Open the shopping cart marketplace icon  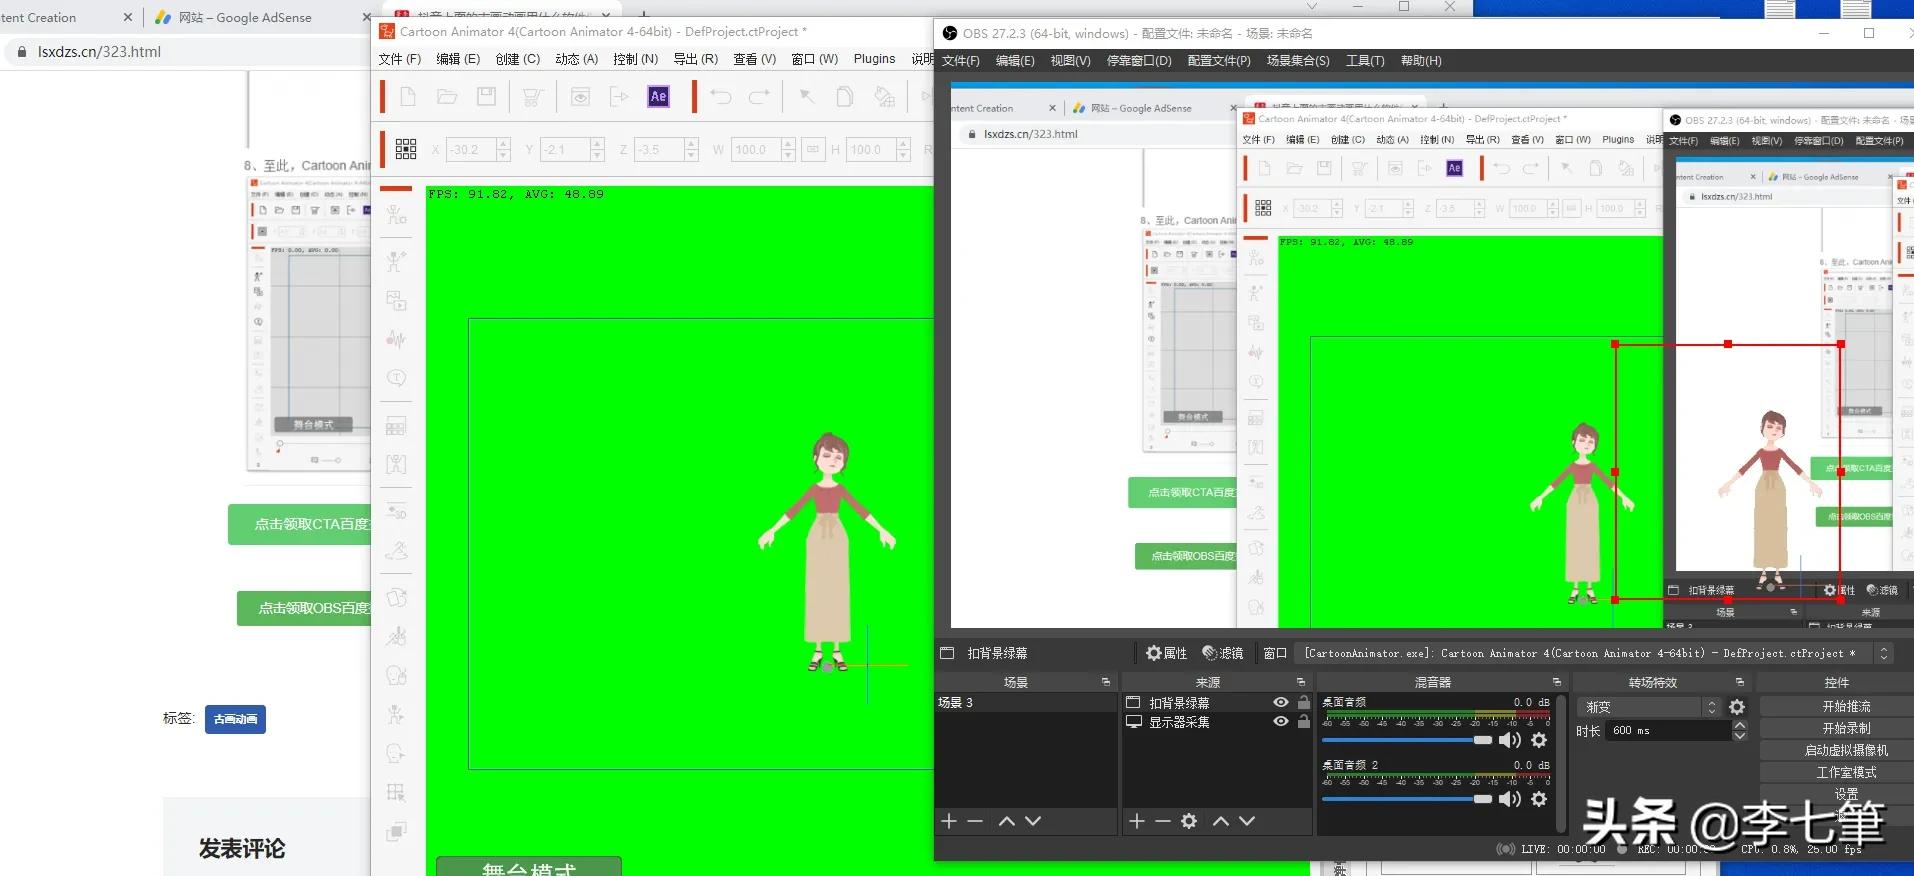(x=533, y=97)
